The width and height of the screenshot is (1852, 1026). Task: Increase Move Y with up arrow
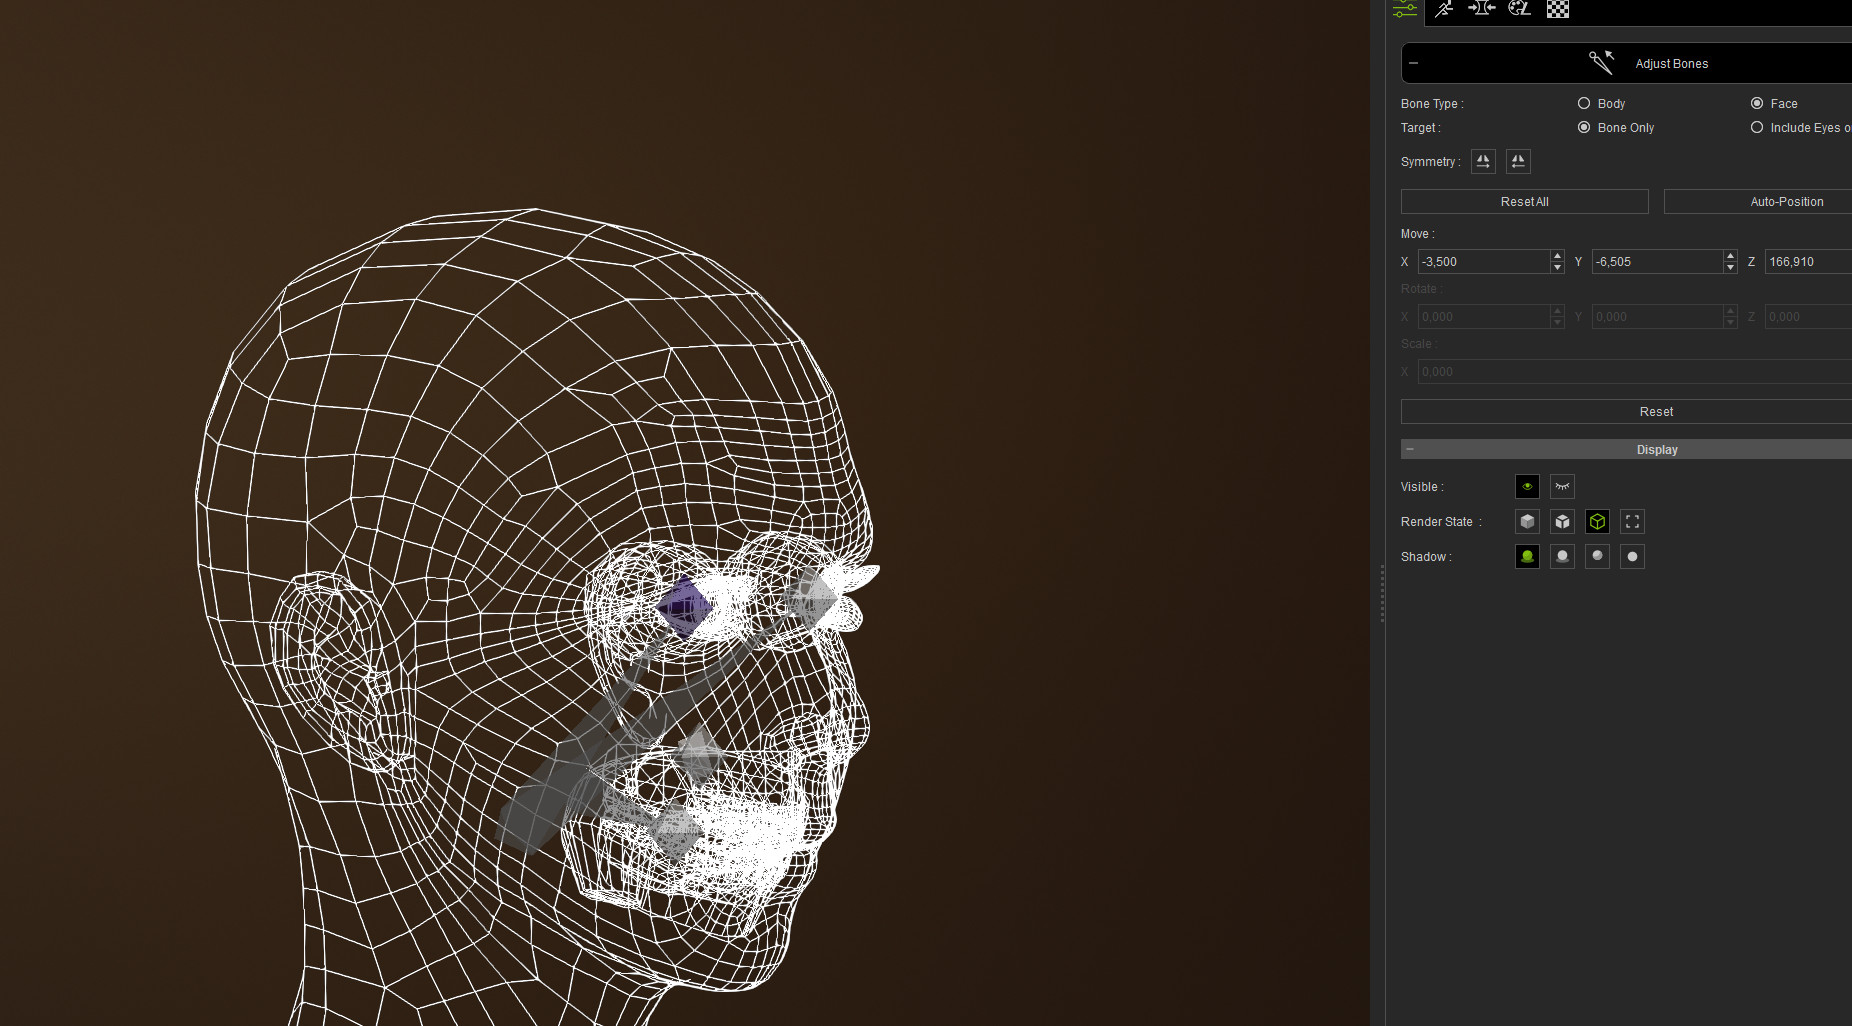pyautogui.click(x=1730, y=255)
